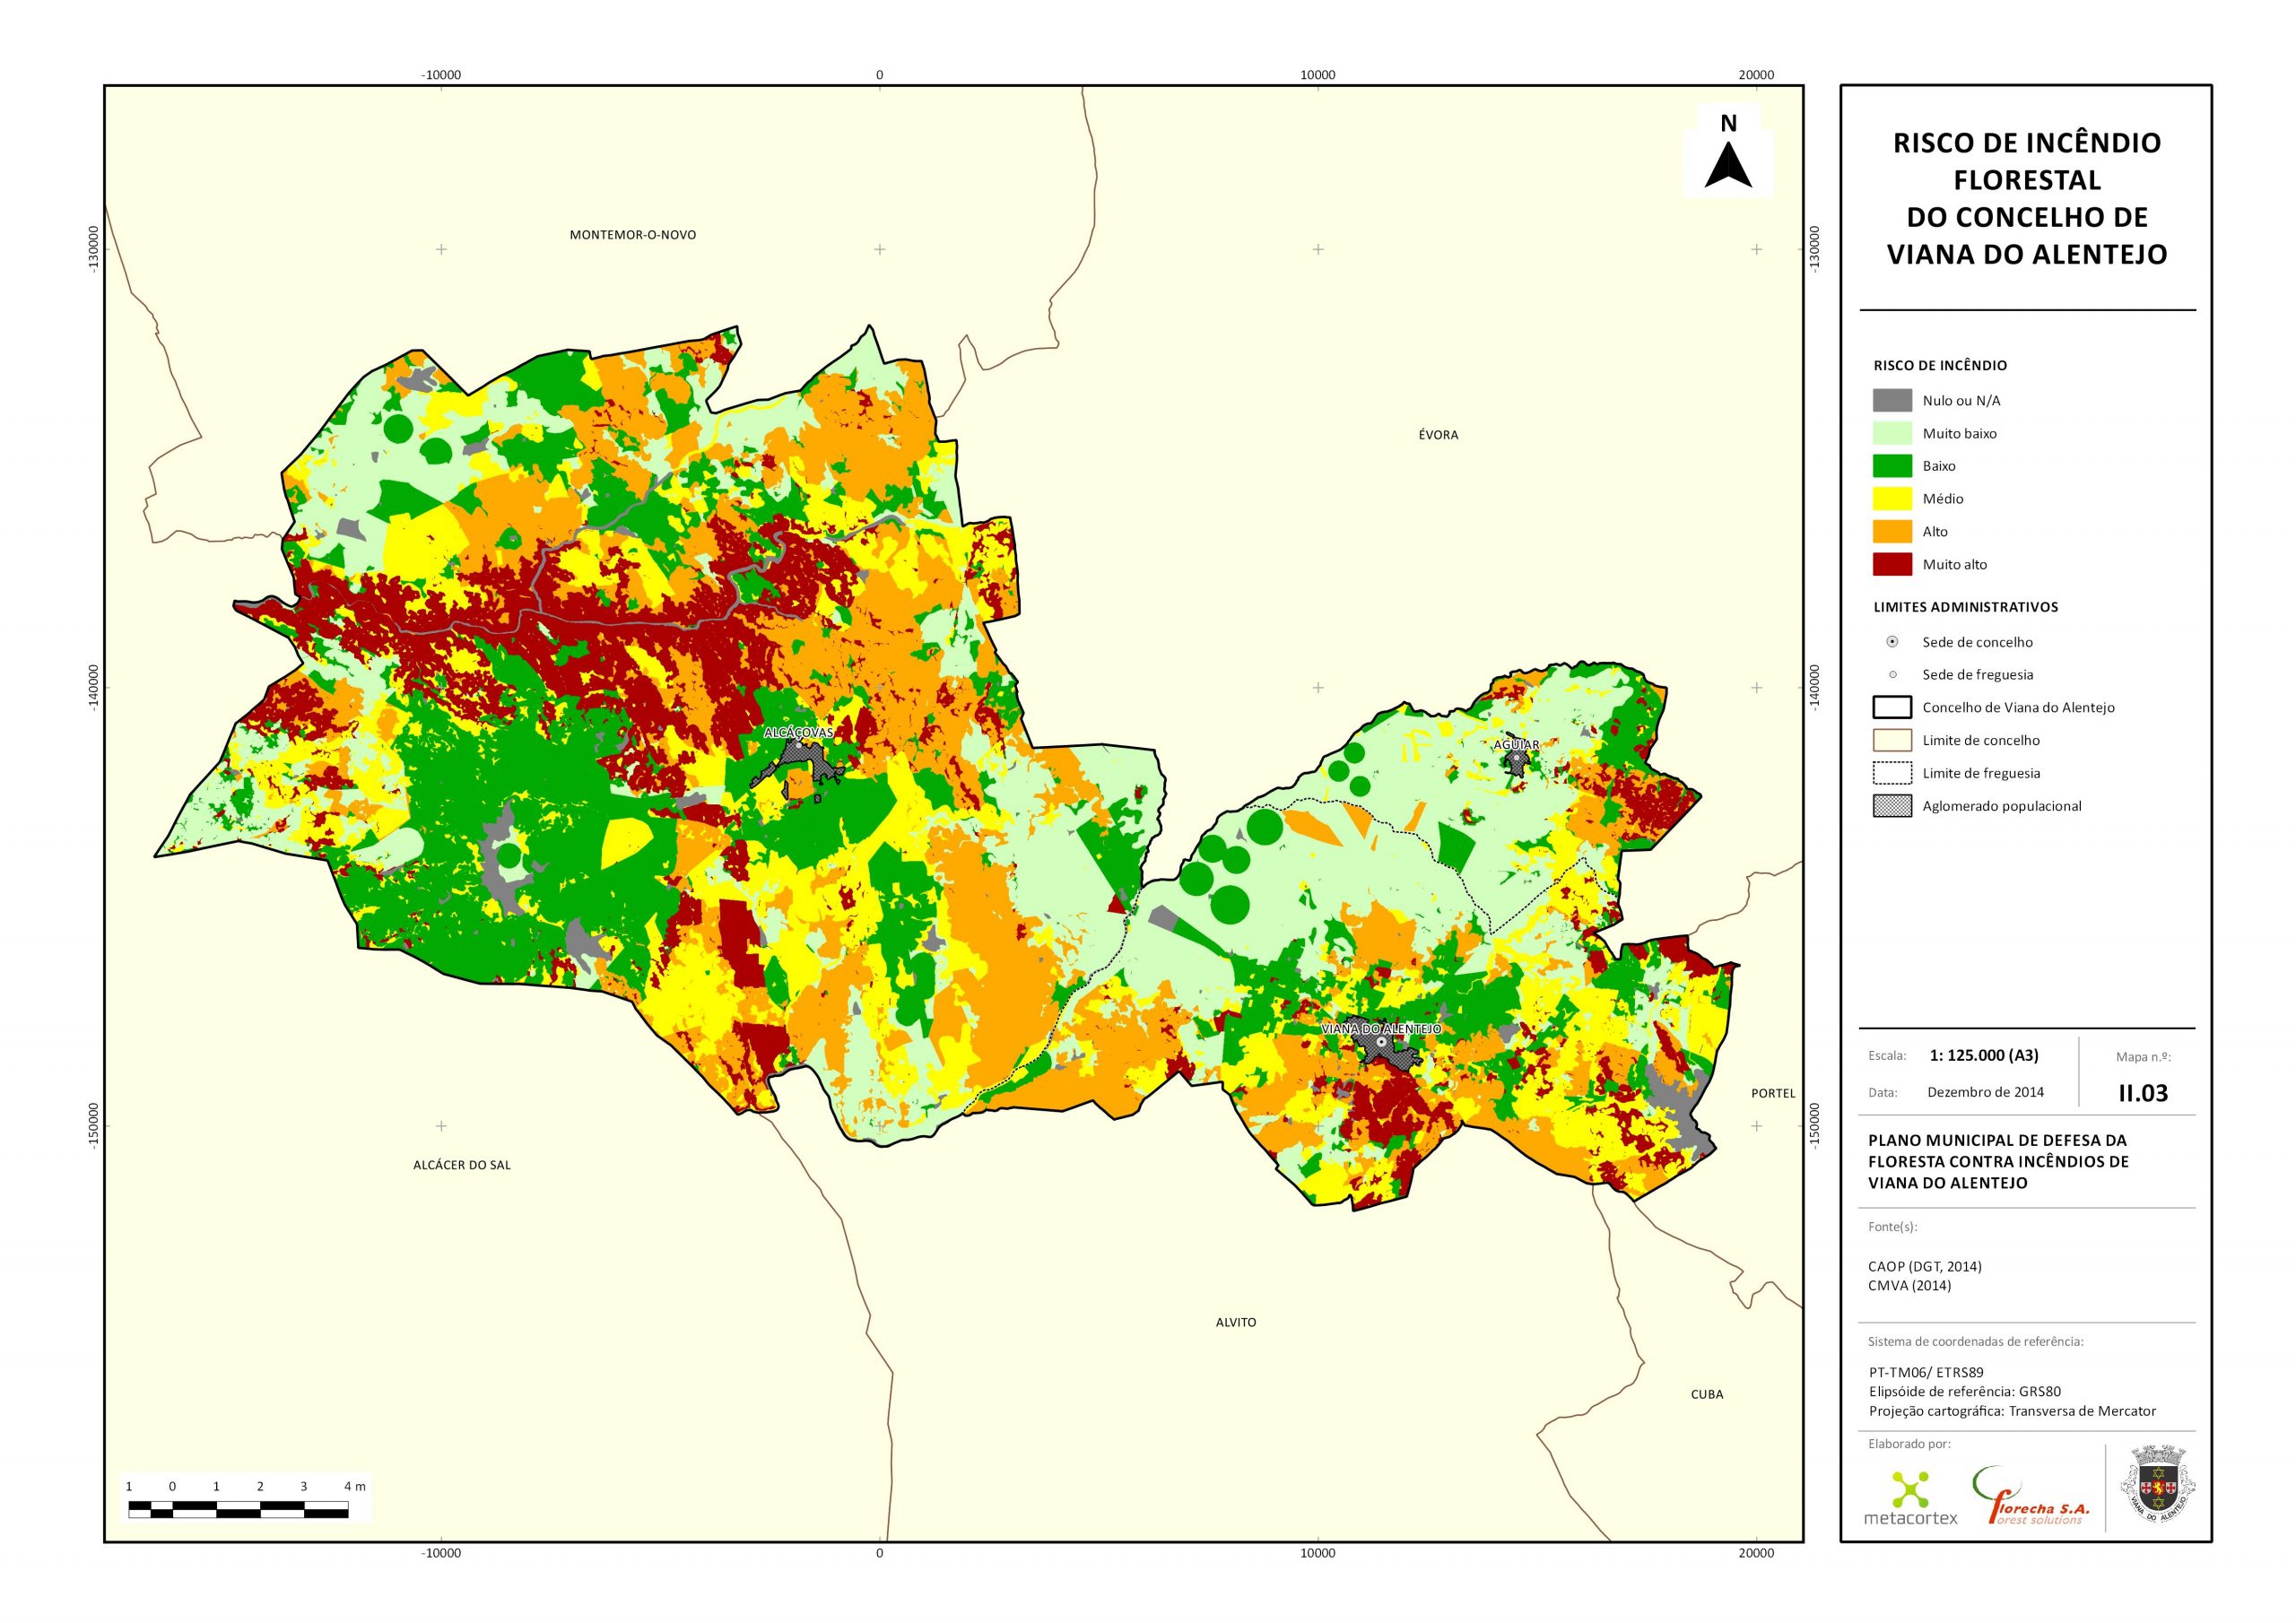The height and width of the screenshot is (1623, 2296).
Task: Click the Baixo green swatch
Action: (x=1892, y=466)
